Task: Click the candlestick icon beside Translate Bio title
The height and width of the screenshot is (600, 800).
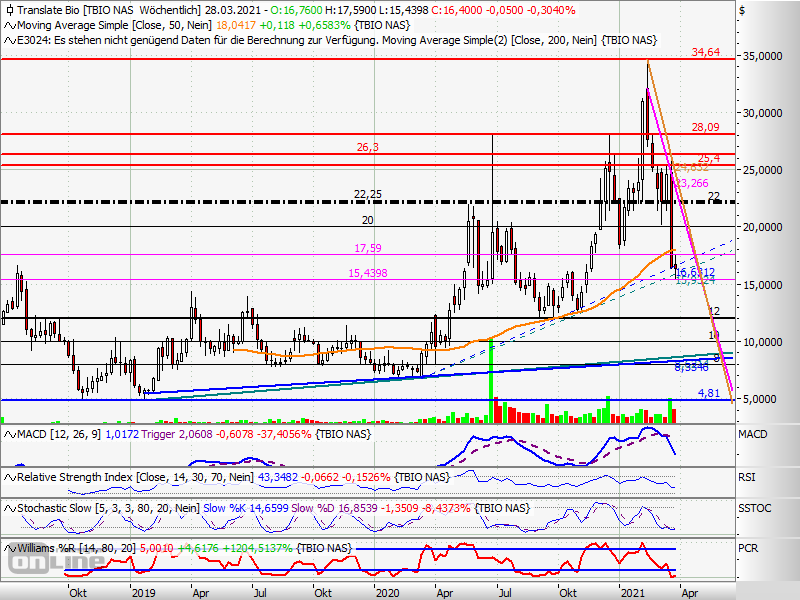Action: (x=8, y=10)
